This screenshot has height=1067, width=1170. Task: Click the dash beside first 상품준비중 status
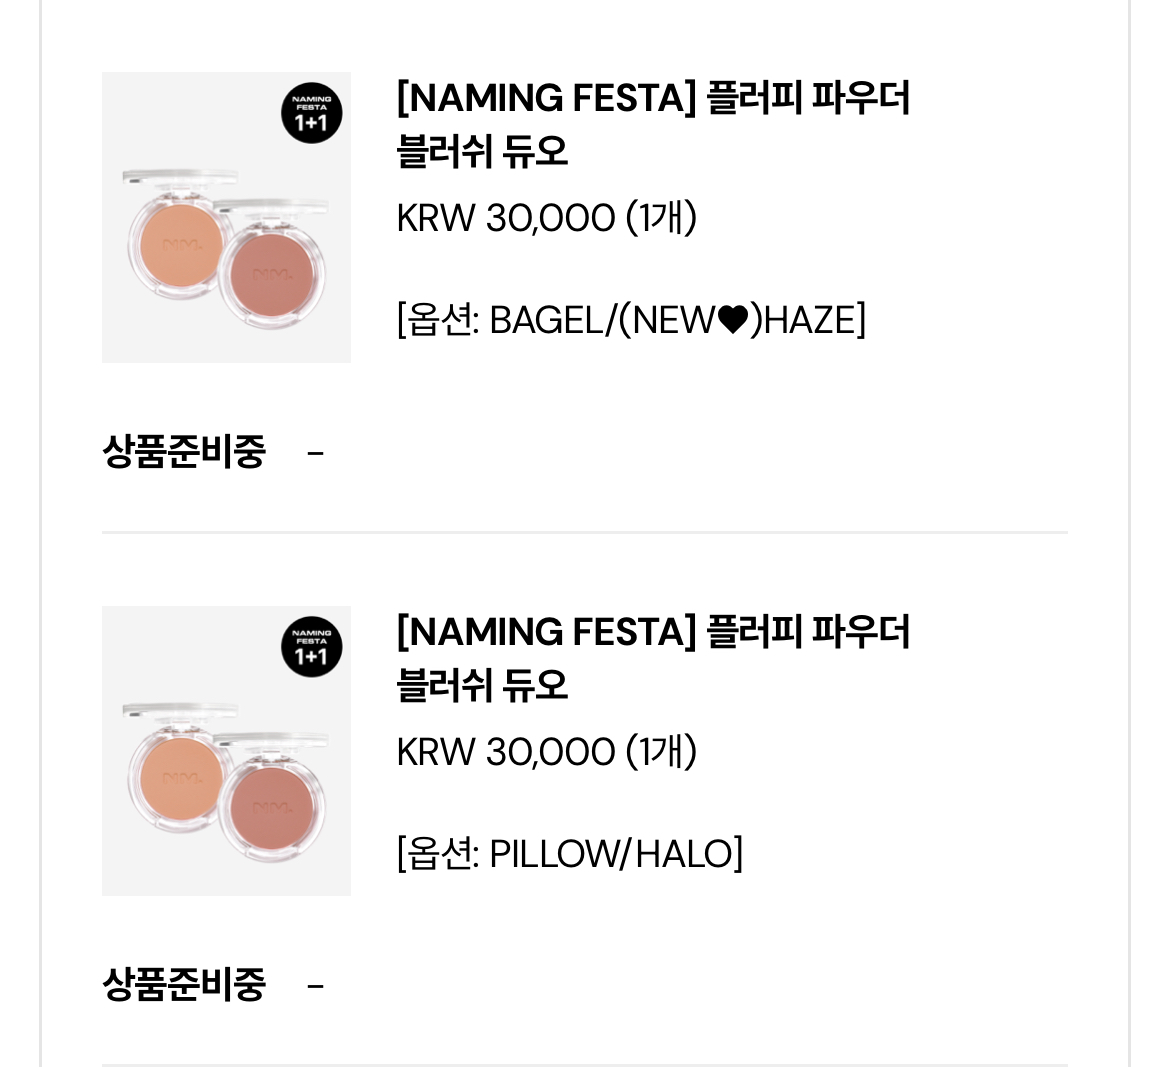click(x=316, y=453)
